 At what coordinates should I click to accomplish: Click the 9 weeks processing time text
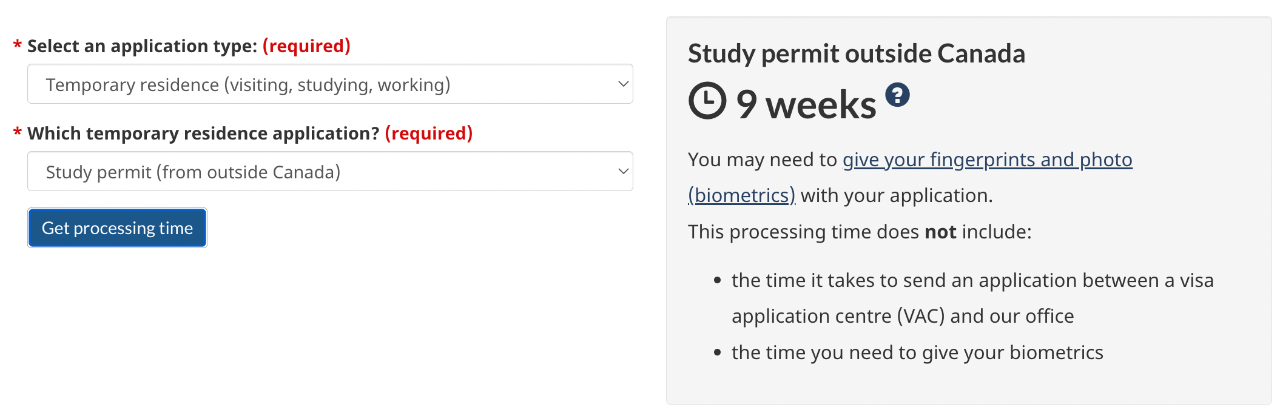(x=806, y=104)
